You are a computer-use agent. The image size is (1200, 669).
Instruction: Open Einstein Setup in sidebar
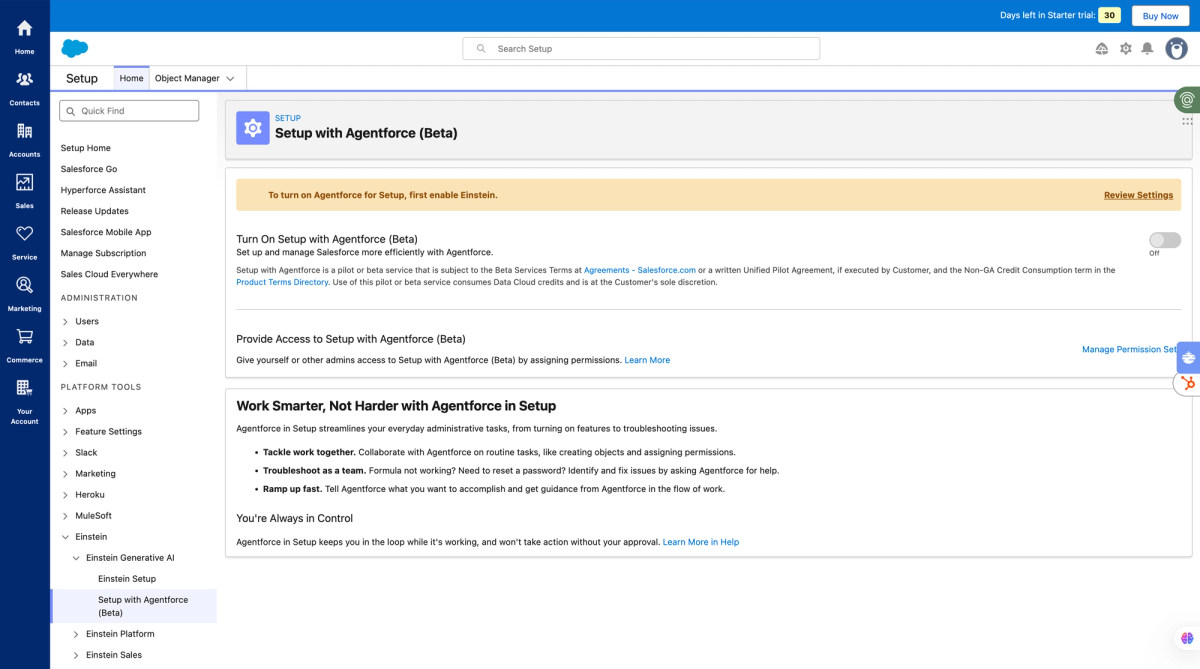127,579
